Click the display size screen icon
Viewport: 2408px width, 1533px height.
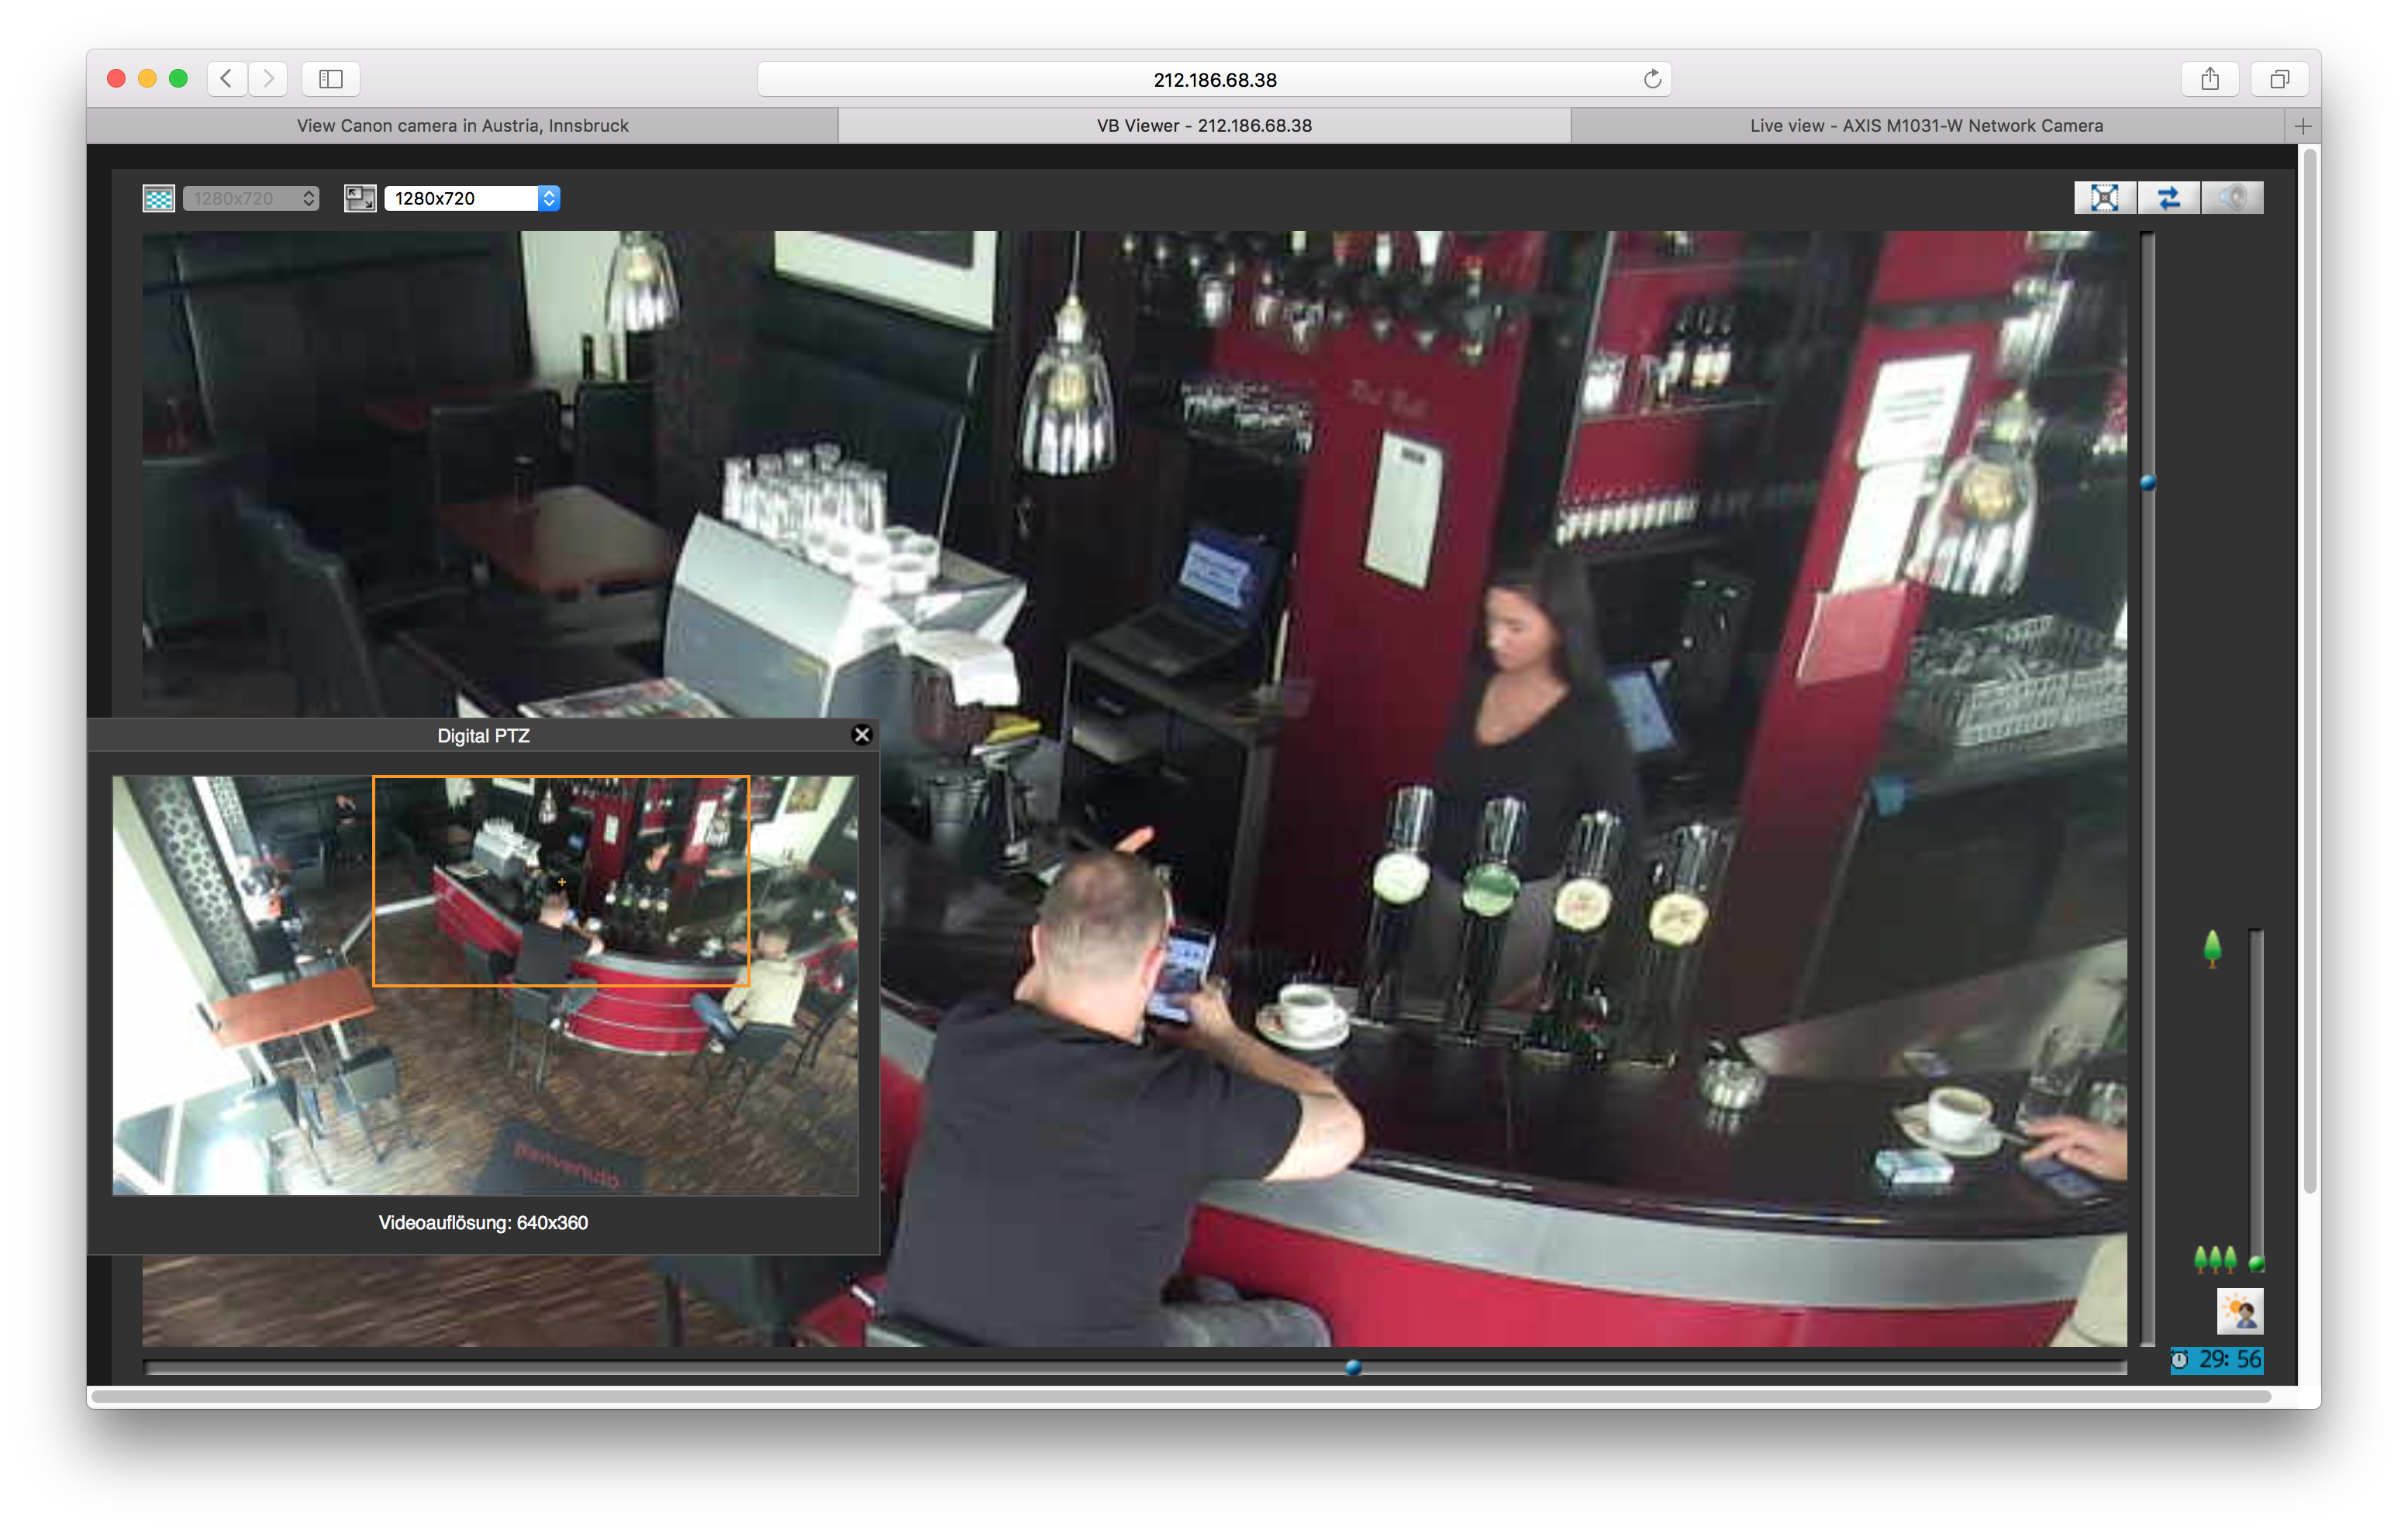coord(360,198)
